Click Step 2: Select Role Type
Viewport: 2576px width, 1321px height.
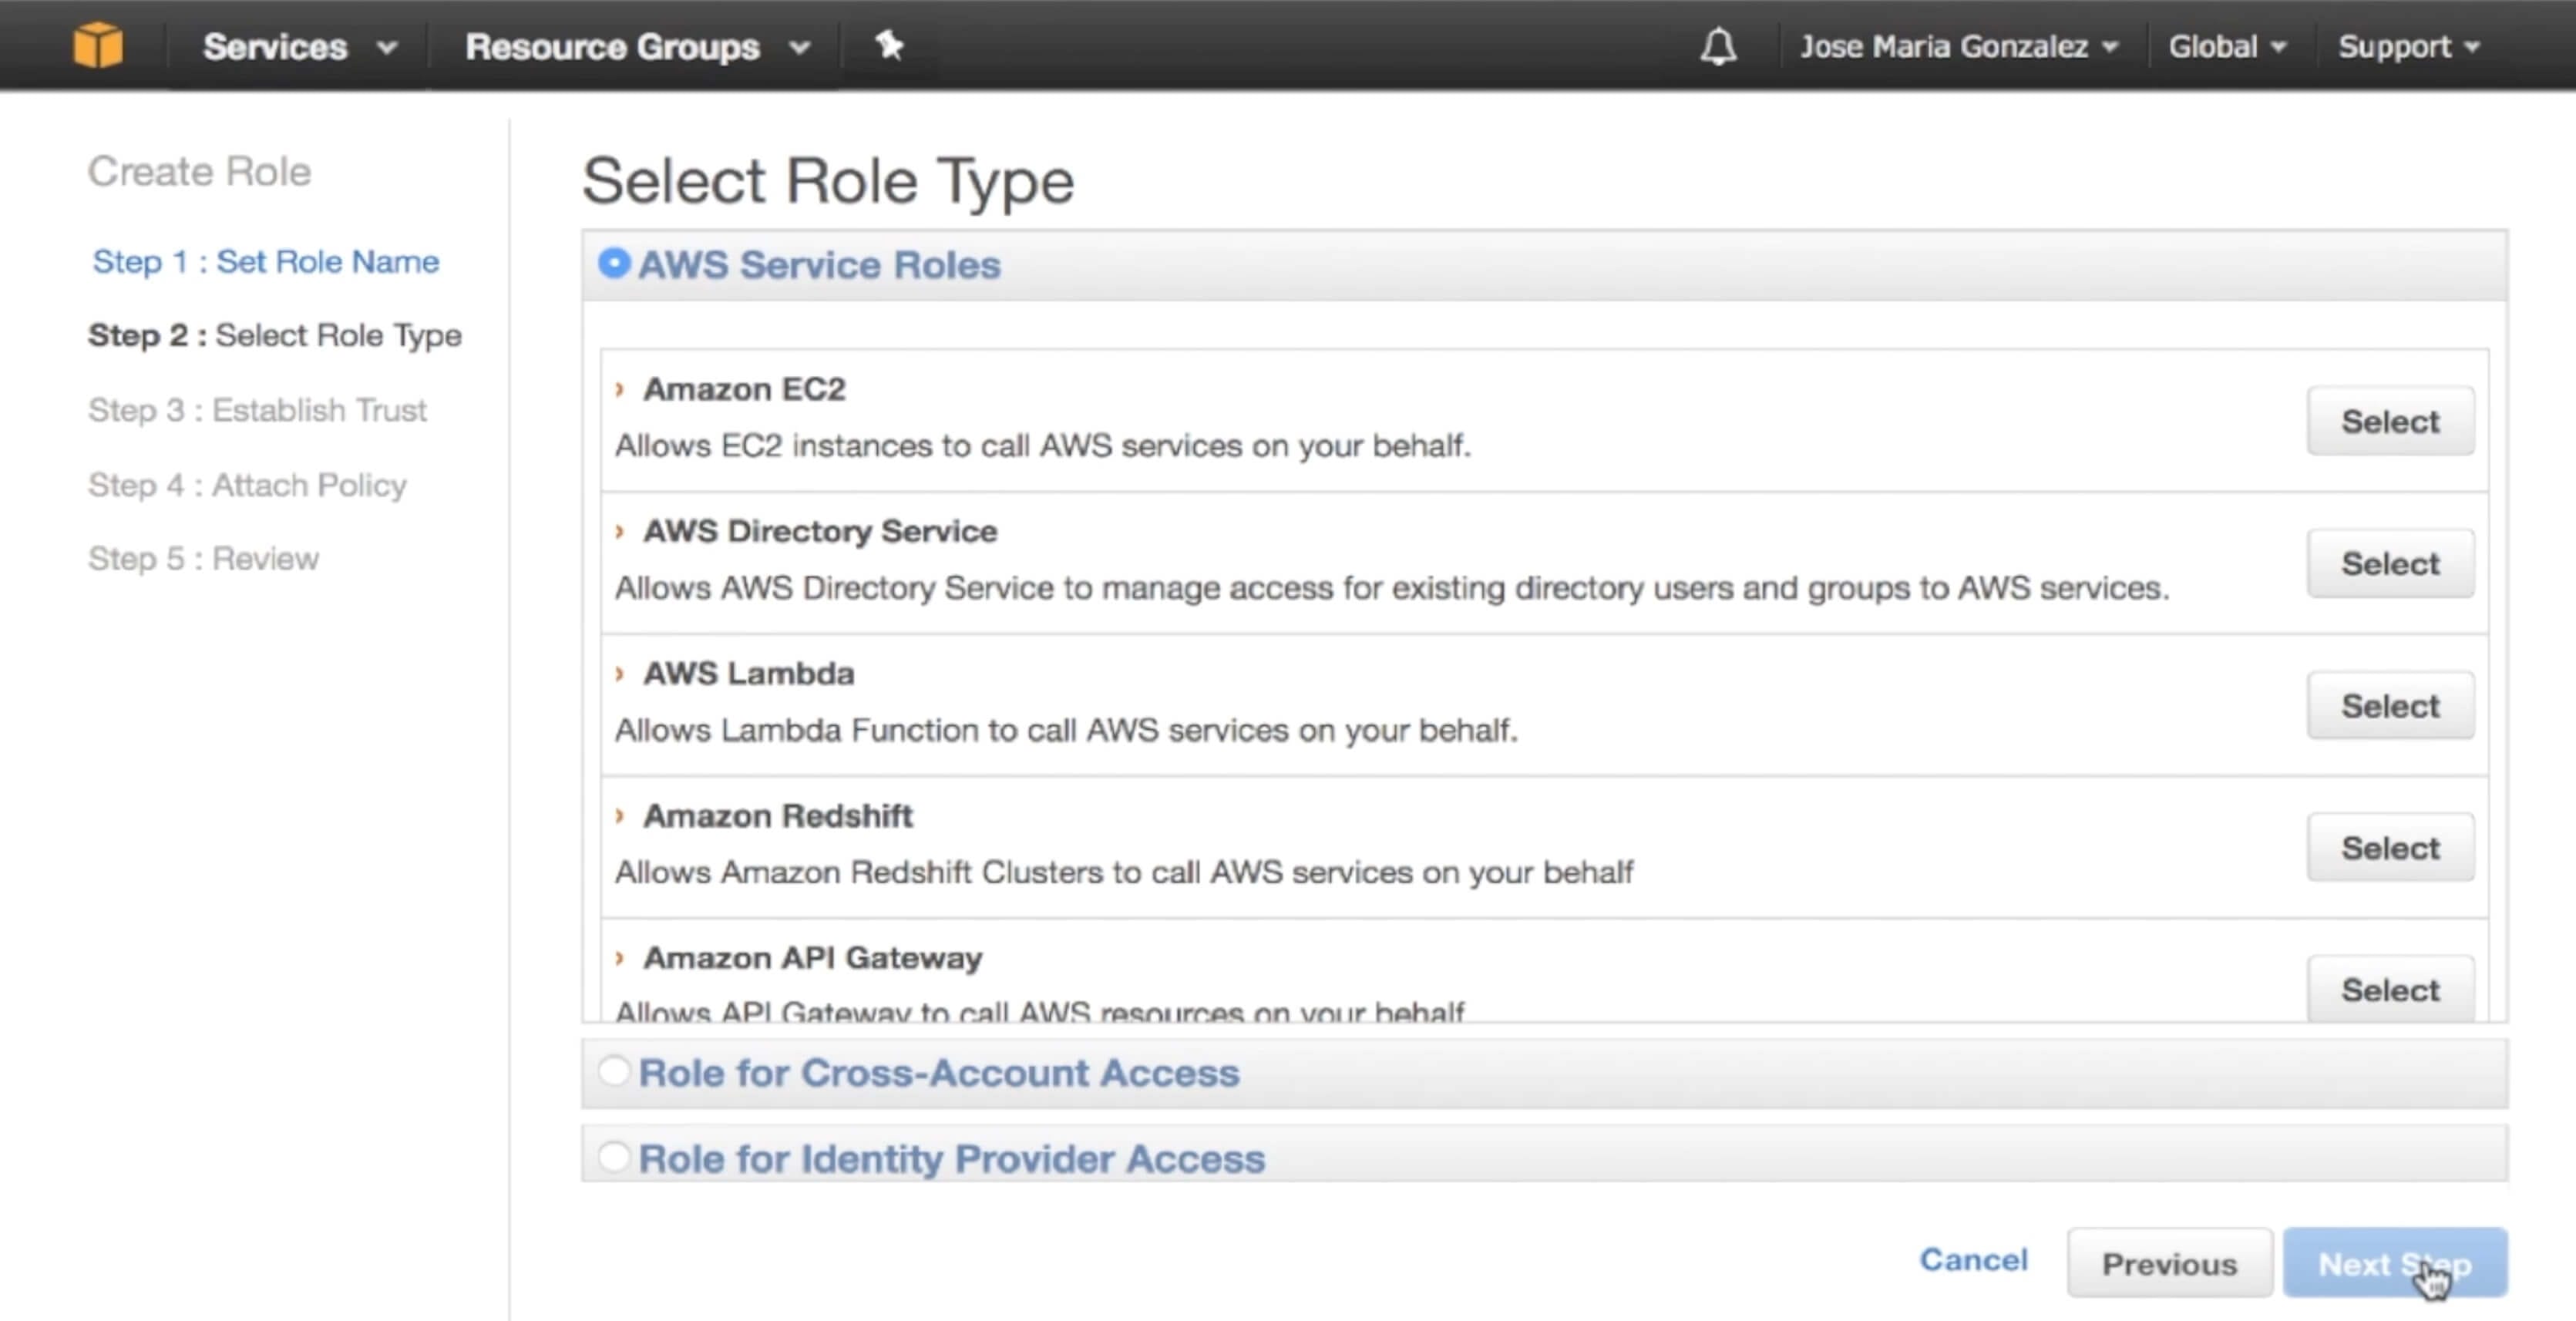[x=275, y=335]
